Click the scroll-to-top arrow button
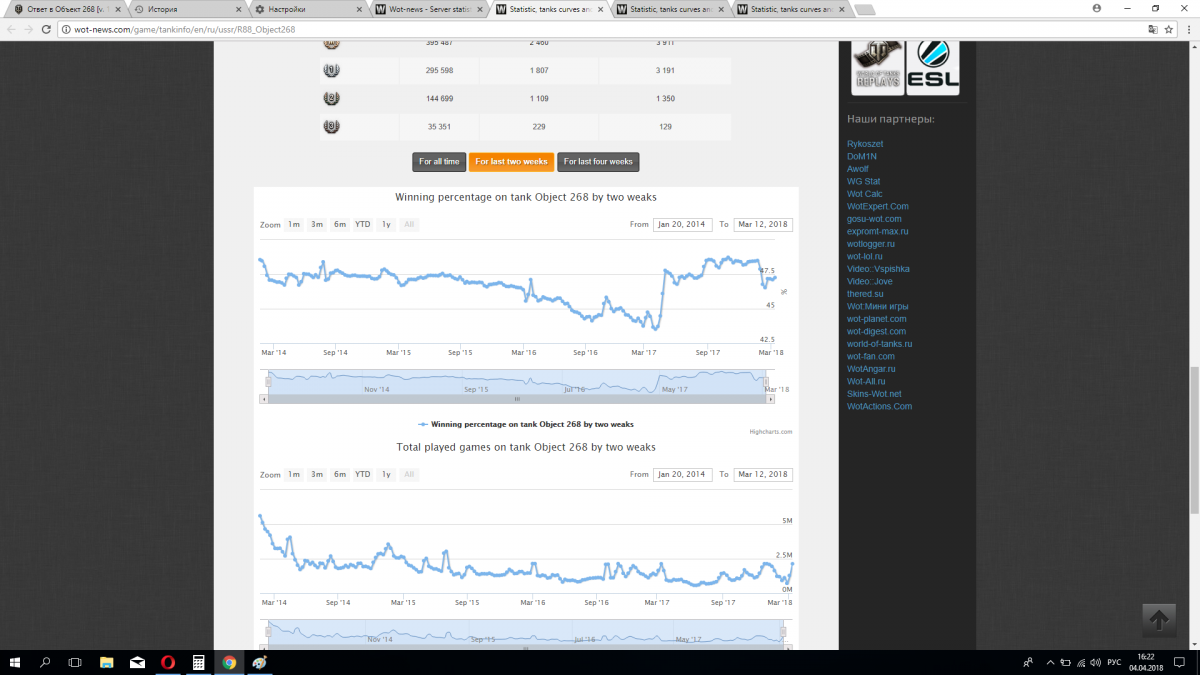 pyautogui.click(x=1159, y=620)
